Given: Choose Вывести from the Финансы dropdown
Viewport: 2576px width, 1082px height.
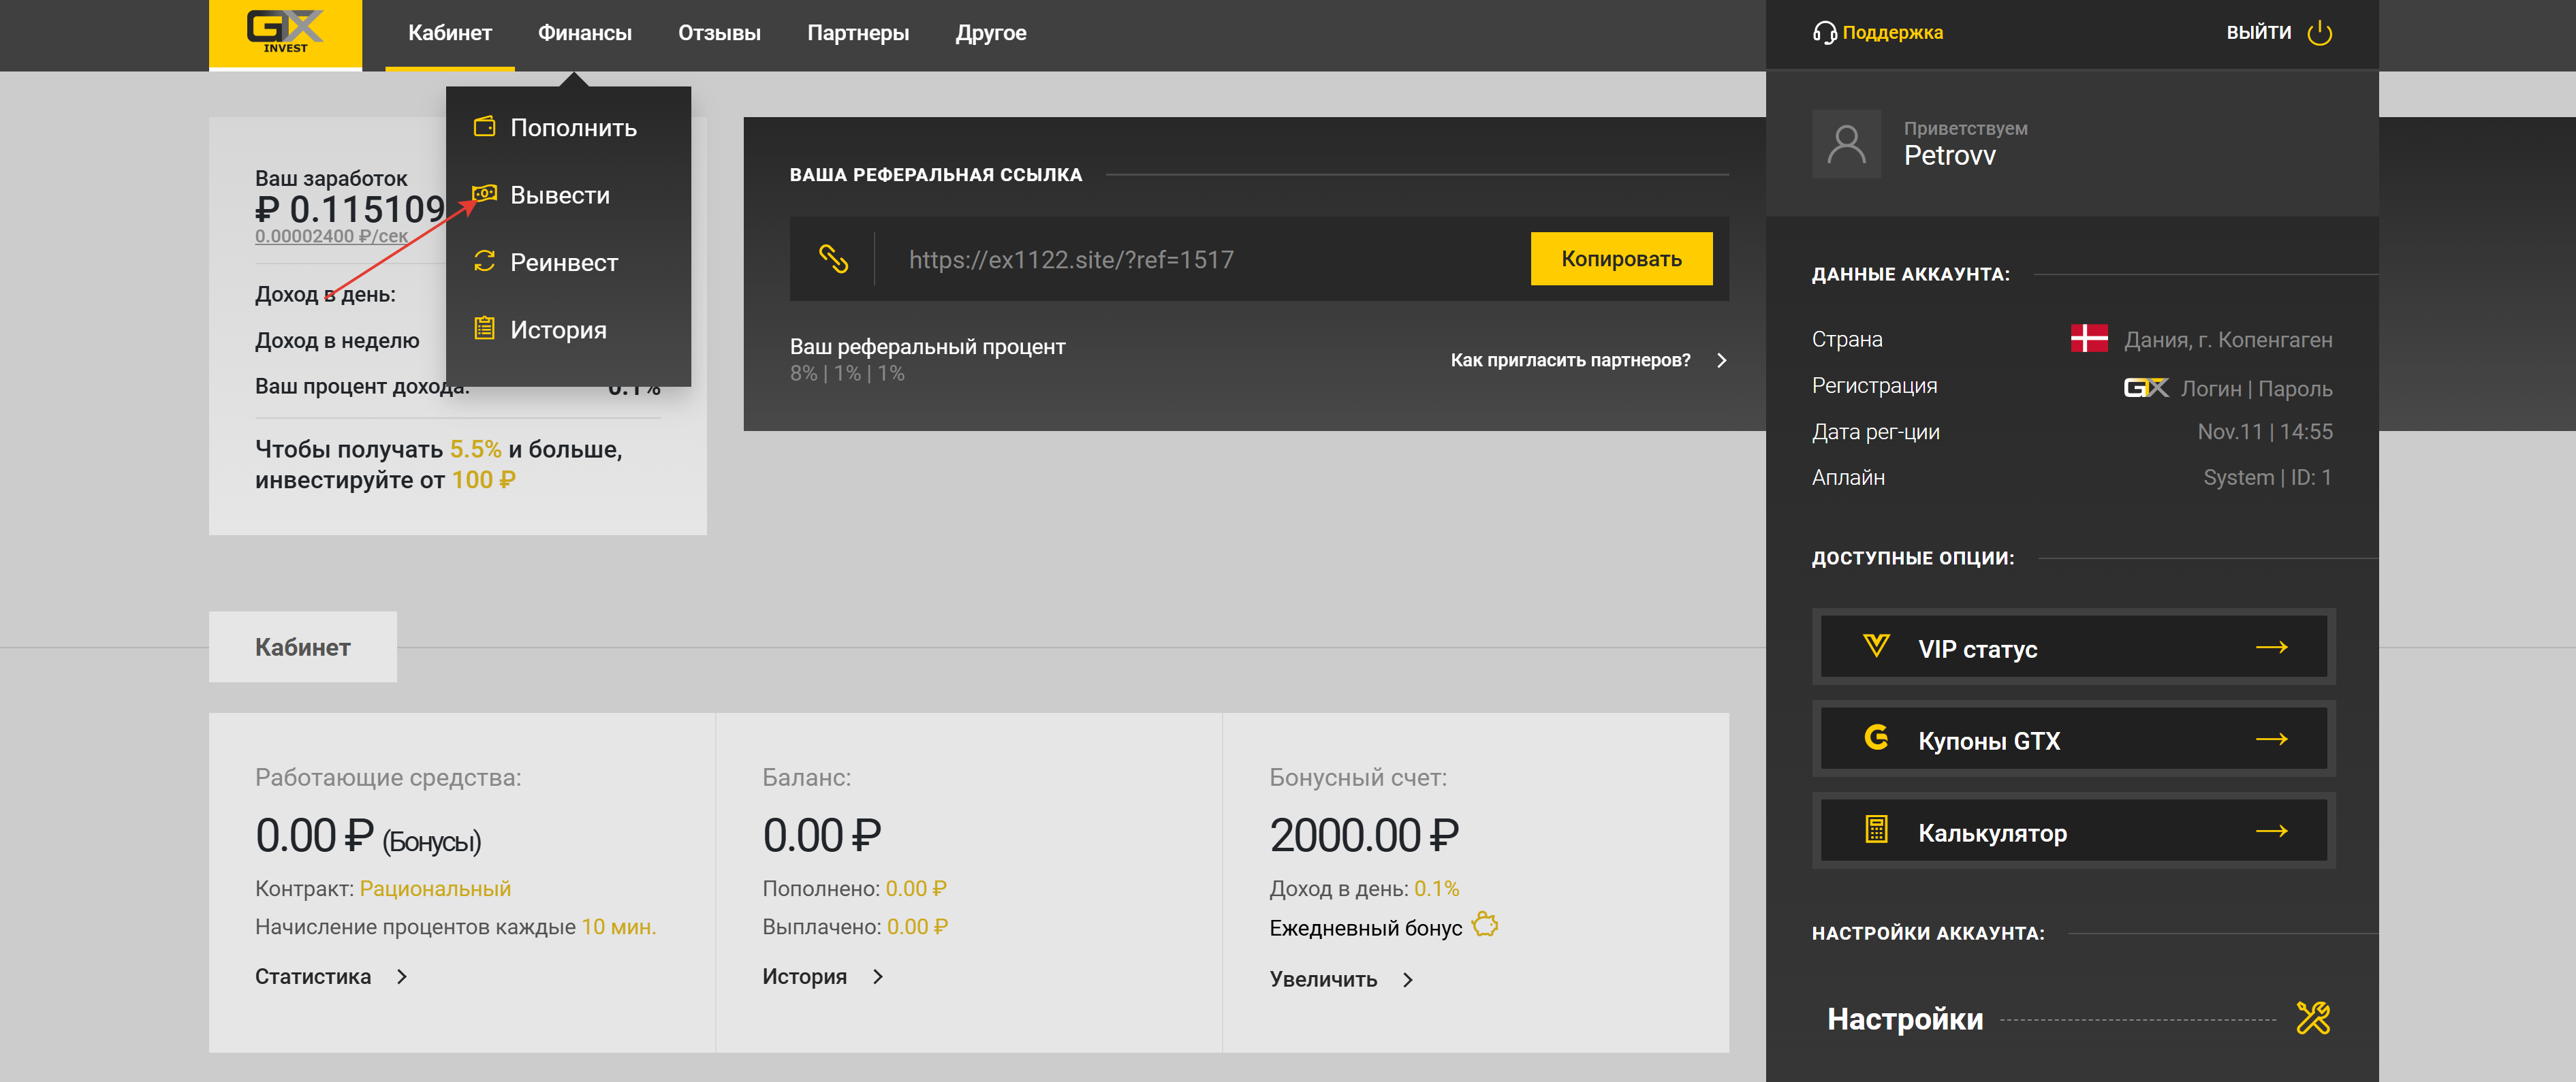Looking at the screenshot, I should [568, 195].
